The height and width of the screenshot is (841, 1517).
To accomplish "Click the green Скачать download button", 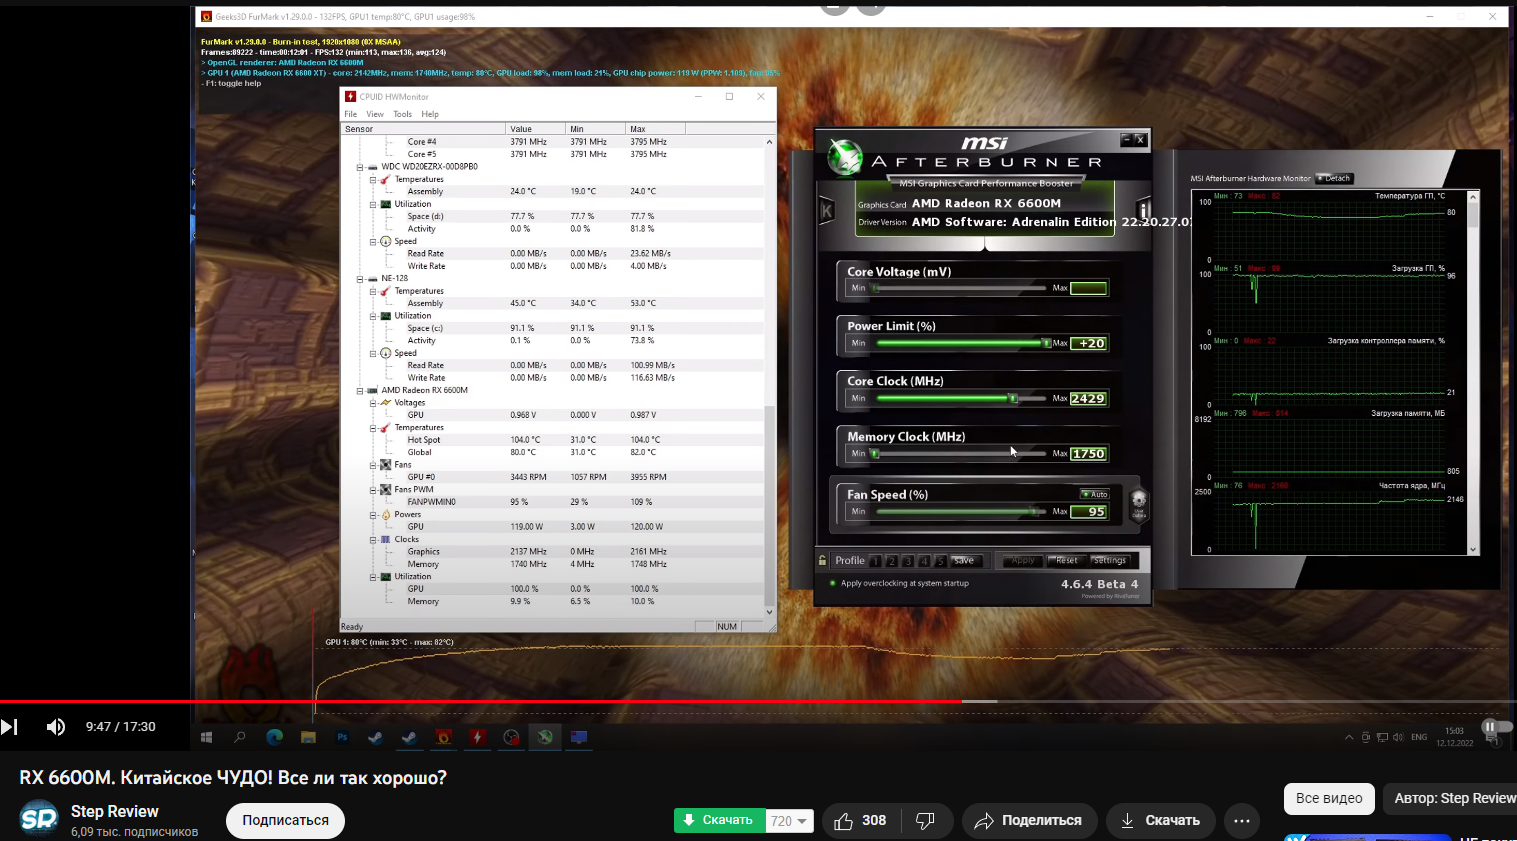I will coord(719,821).
